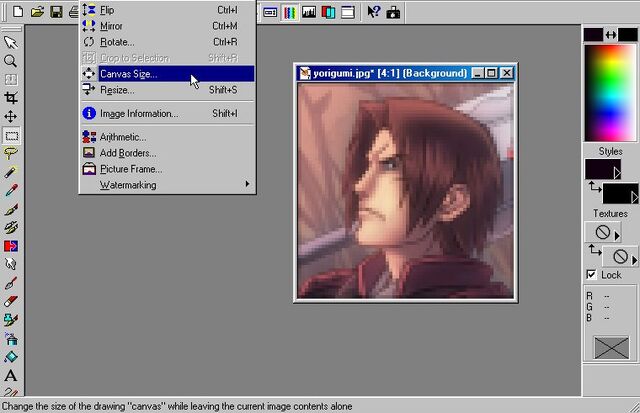This screenshot has width=640, height=413.
Task: Select the Scratch Remover tool
Action: coord(11,283)
